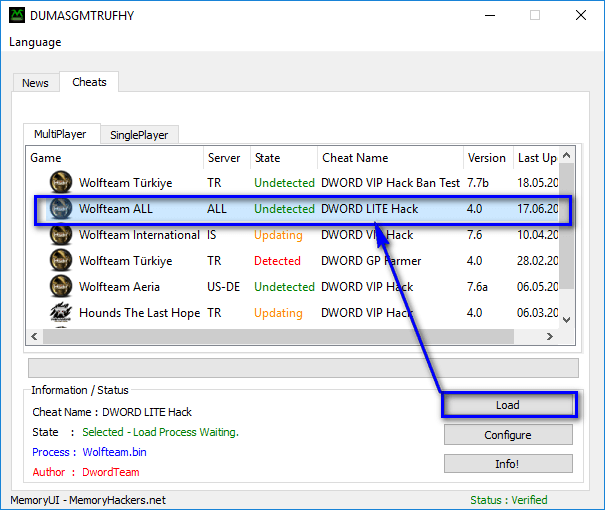This screenshot has width=605, height=510.
Task: Click the 7.7b version cell
Action: click(x=478, y=182)
